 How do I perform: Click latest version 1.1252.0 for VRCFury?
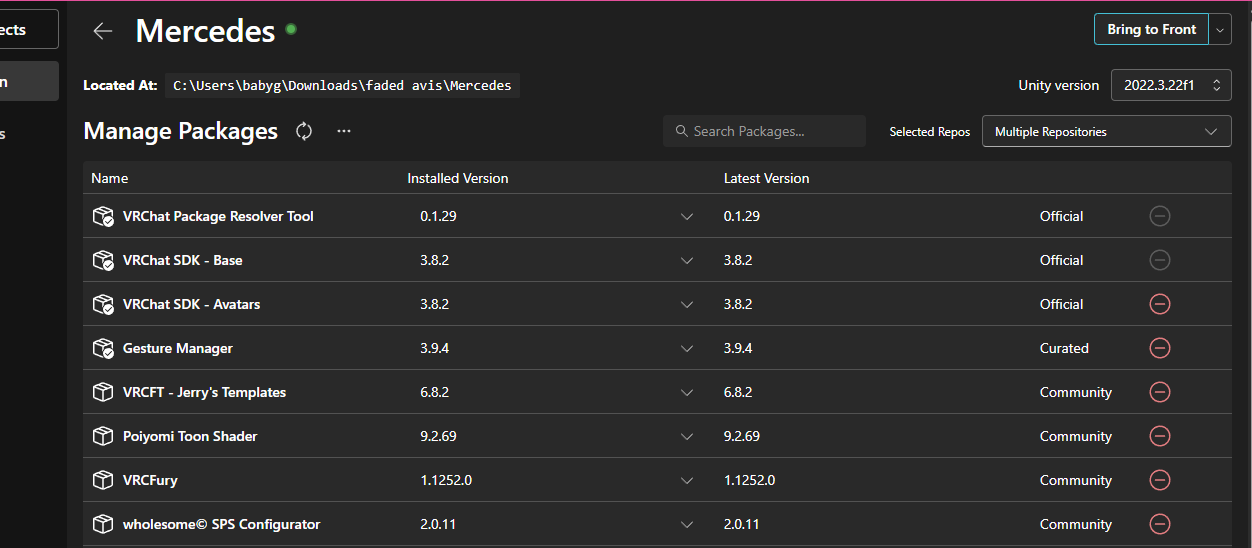click(749, 480)
